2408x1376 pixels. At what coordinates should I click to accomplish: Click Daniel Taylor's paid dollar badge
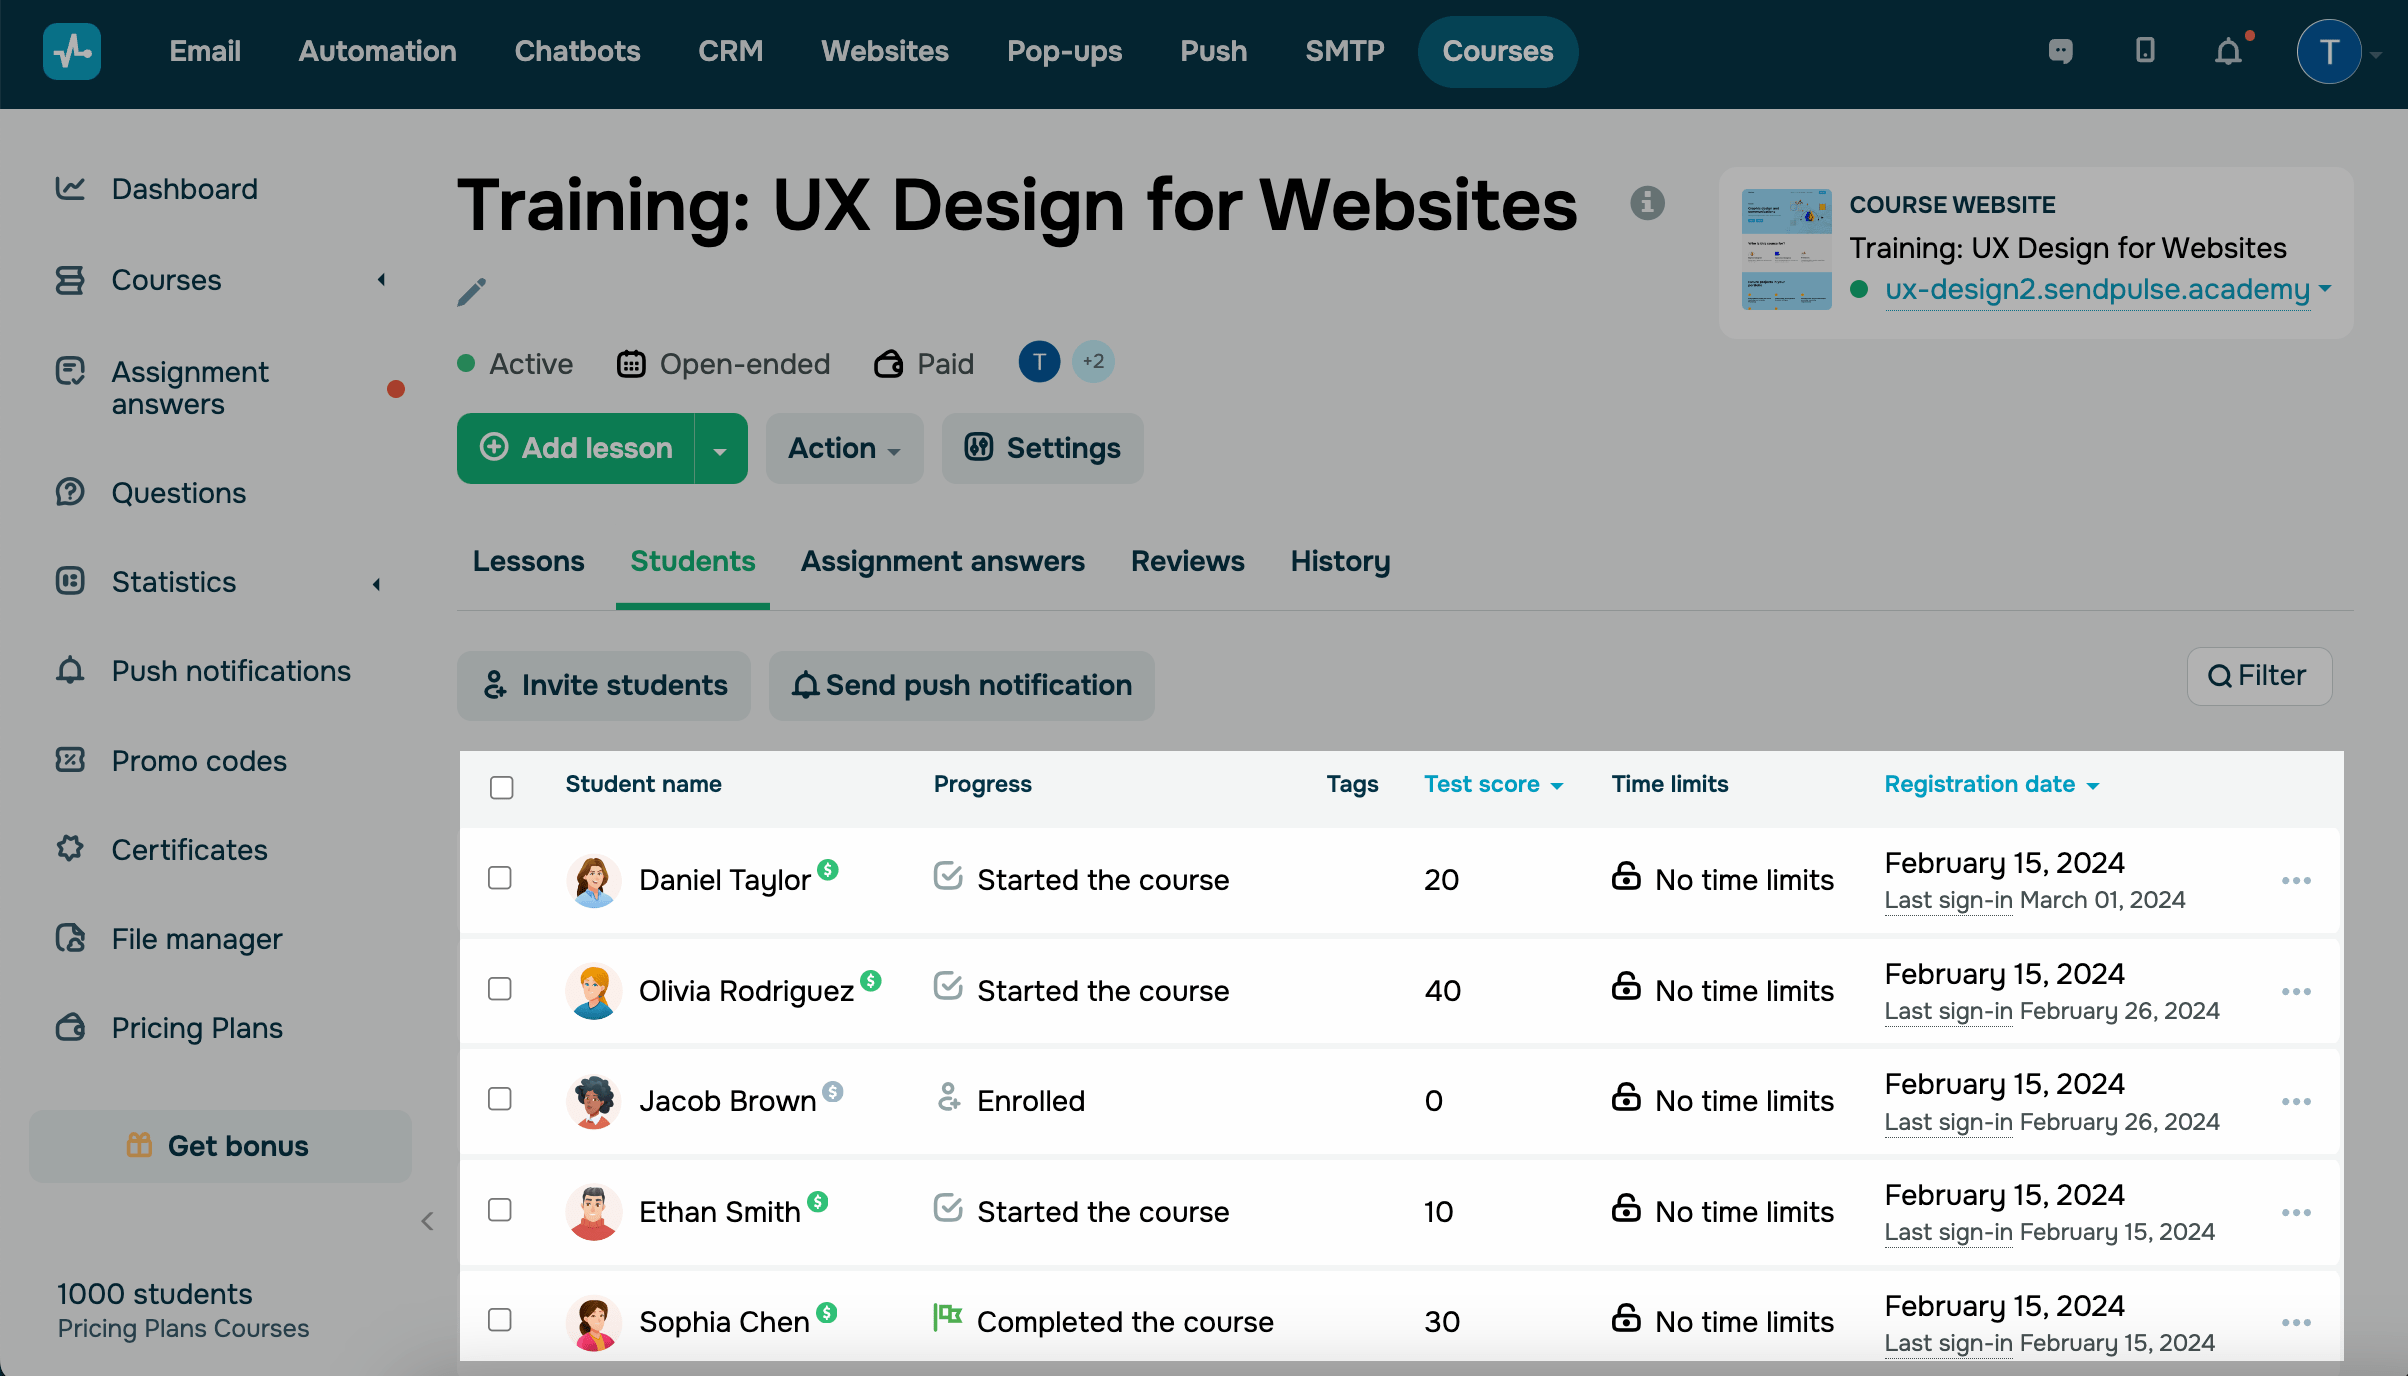(x=828, y=869)
